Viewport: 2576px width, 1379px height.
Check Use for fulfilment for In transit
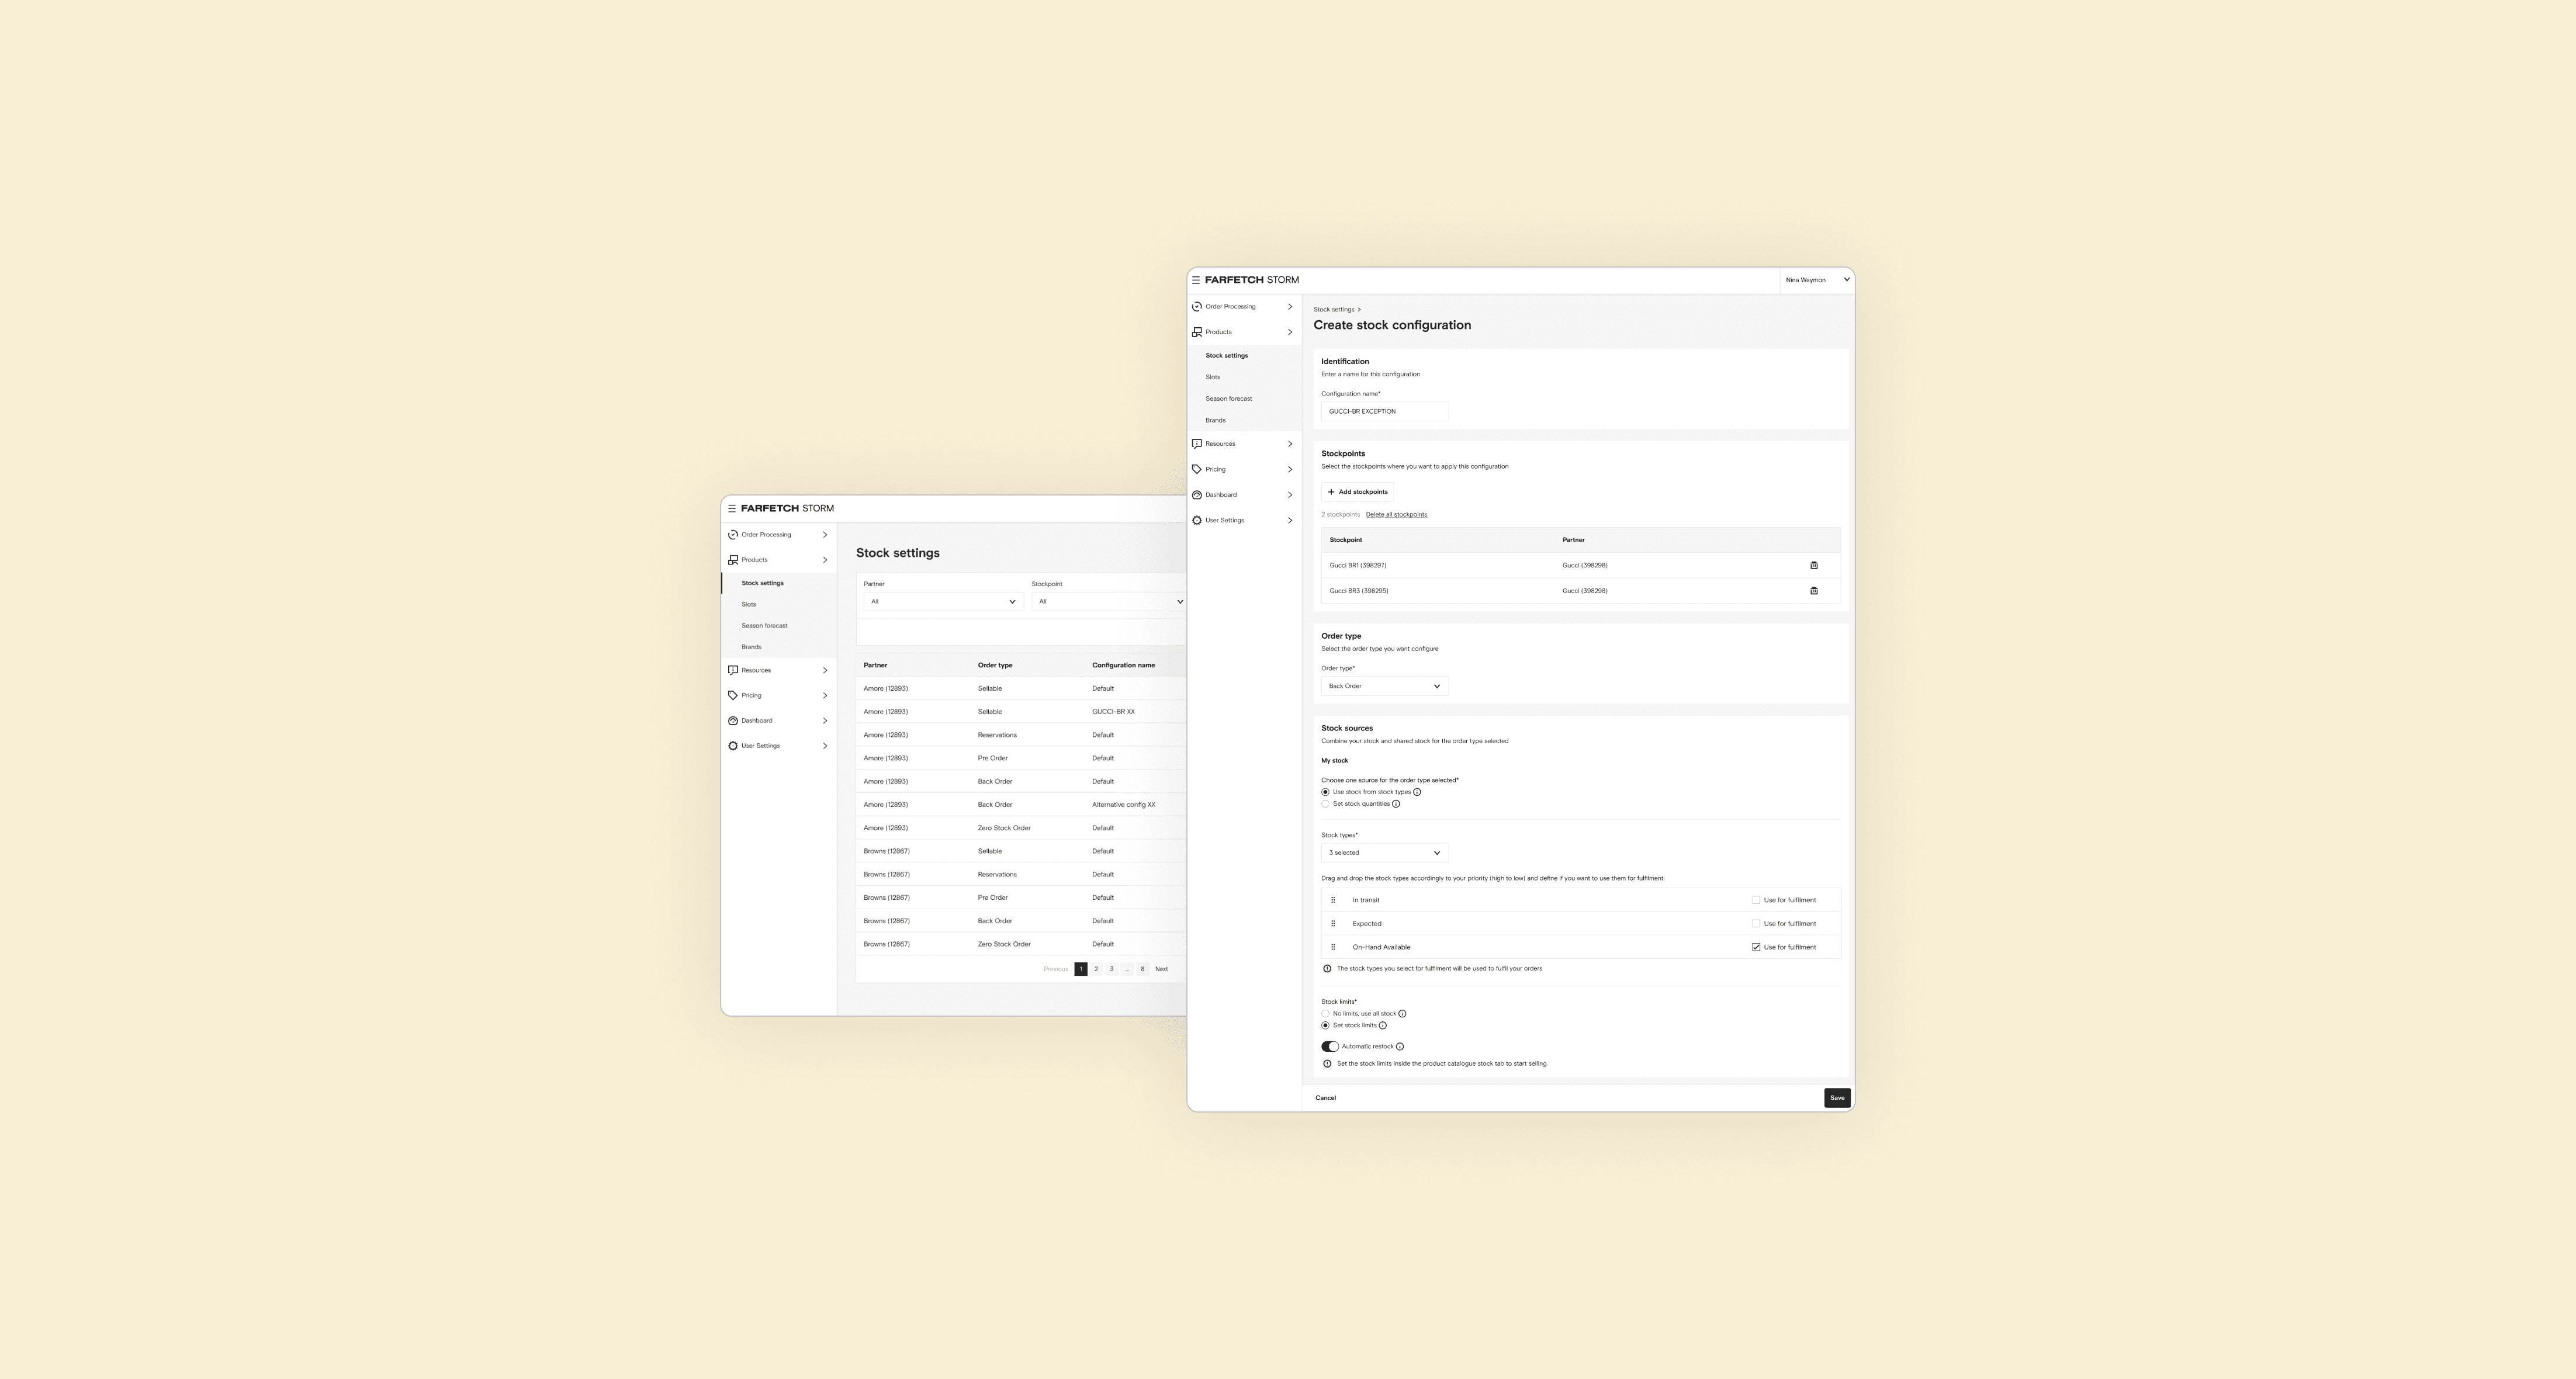1756,900
